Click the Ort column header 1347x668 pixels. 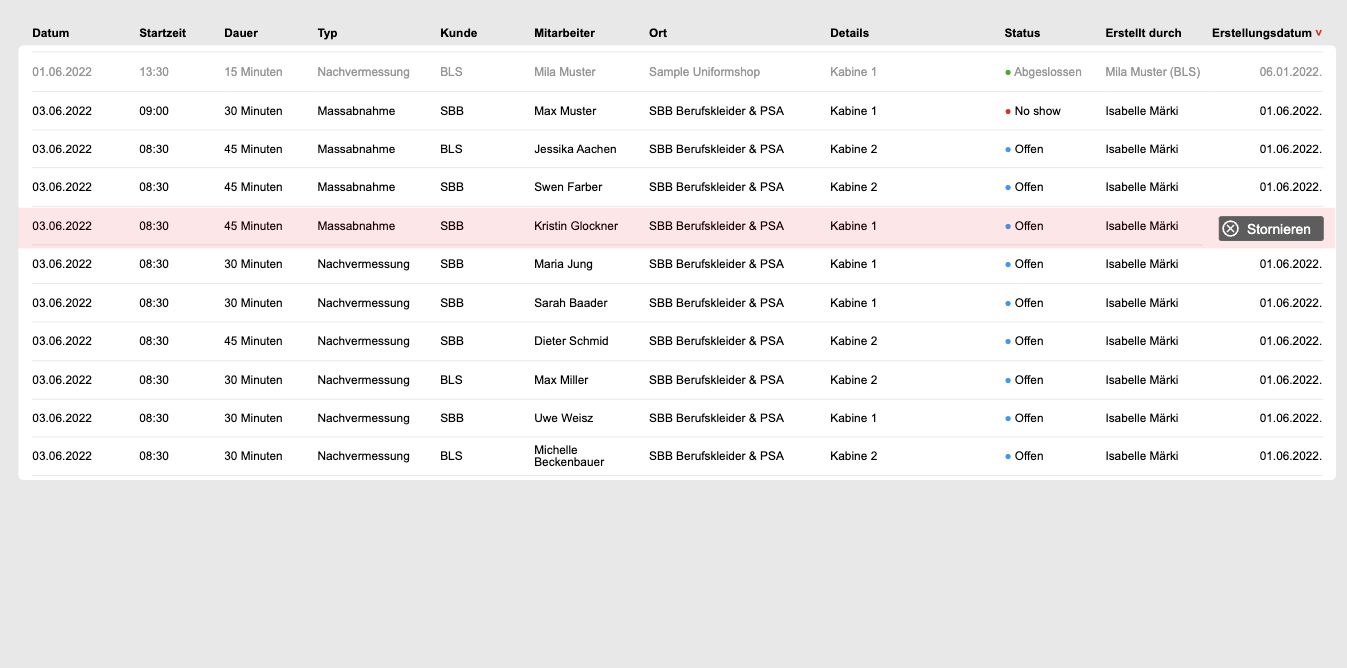658,33
